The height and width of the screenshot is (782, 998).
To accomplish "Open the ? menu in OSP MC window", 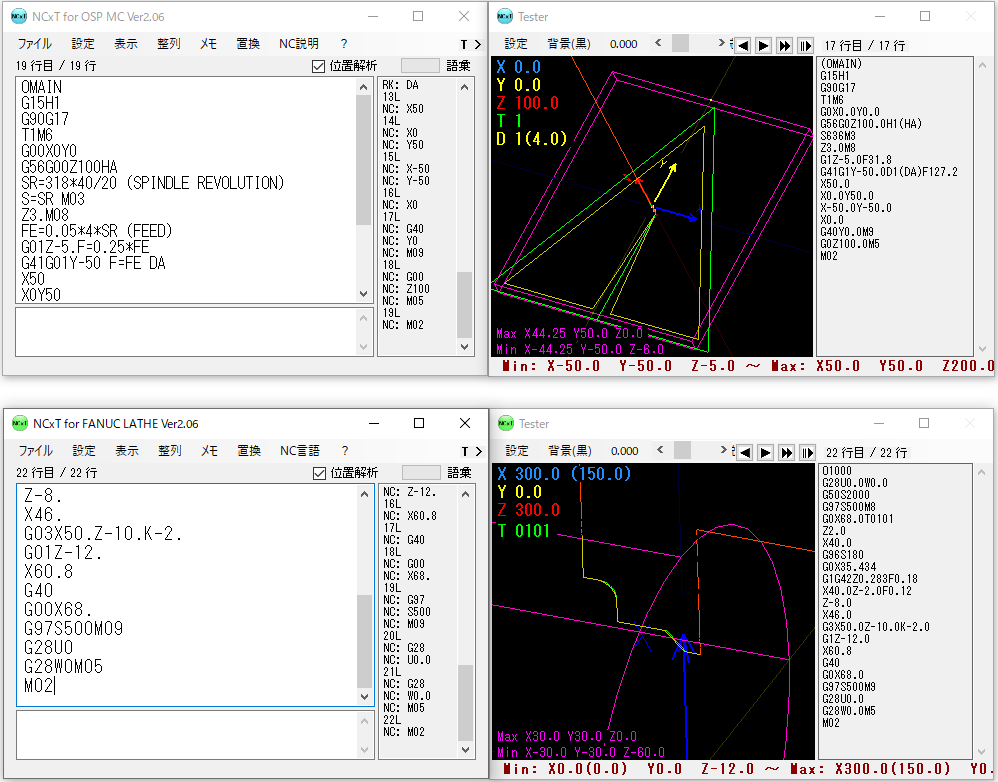I will click(344, 44).
